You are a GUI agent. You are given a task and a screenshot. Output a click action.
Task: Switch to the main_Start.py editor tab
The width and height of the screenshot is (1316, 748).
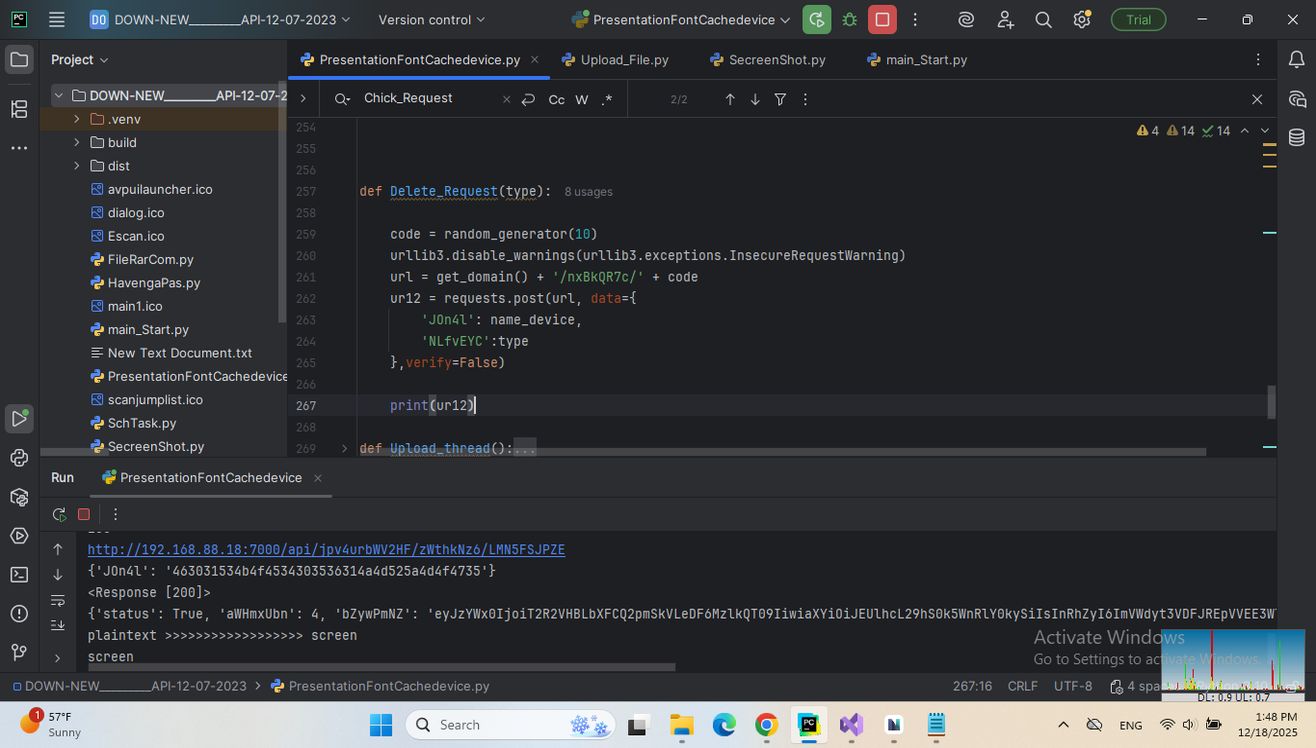pos(926,60)
